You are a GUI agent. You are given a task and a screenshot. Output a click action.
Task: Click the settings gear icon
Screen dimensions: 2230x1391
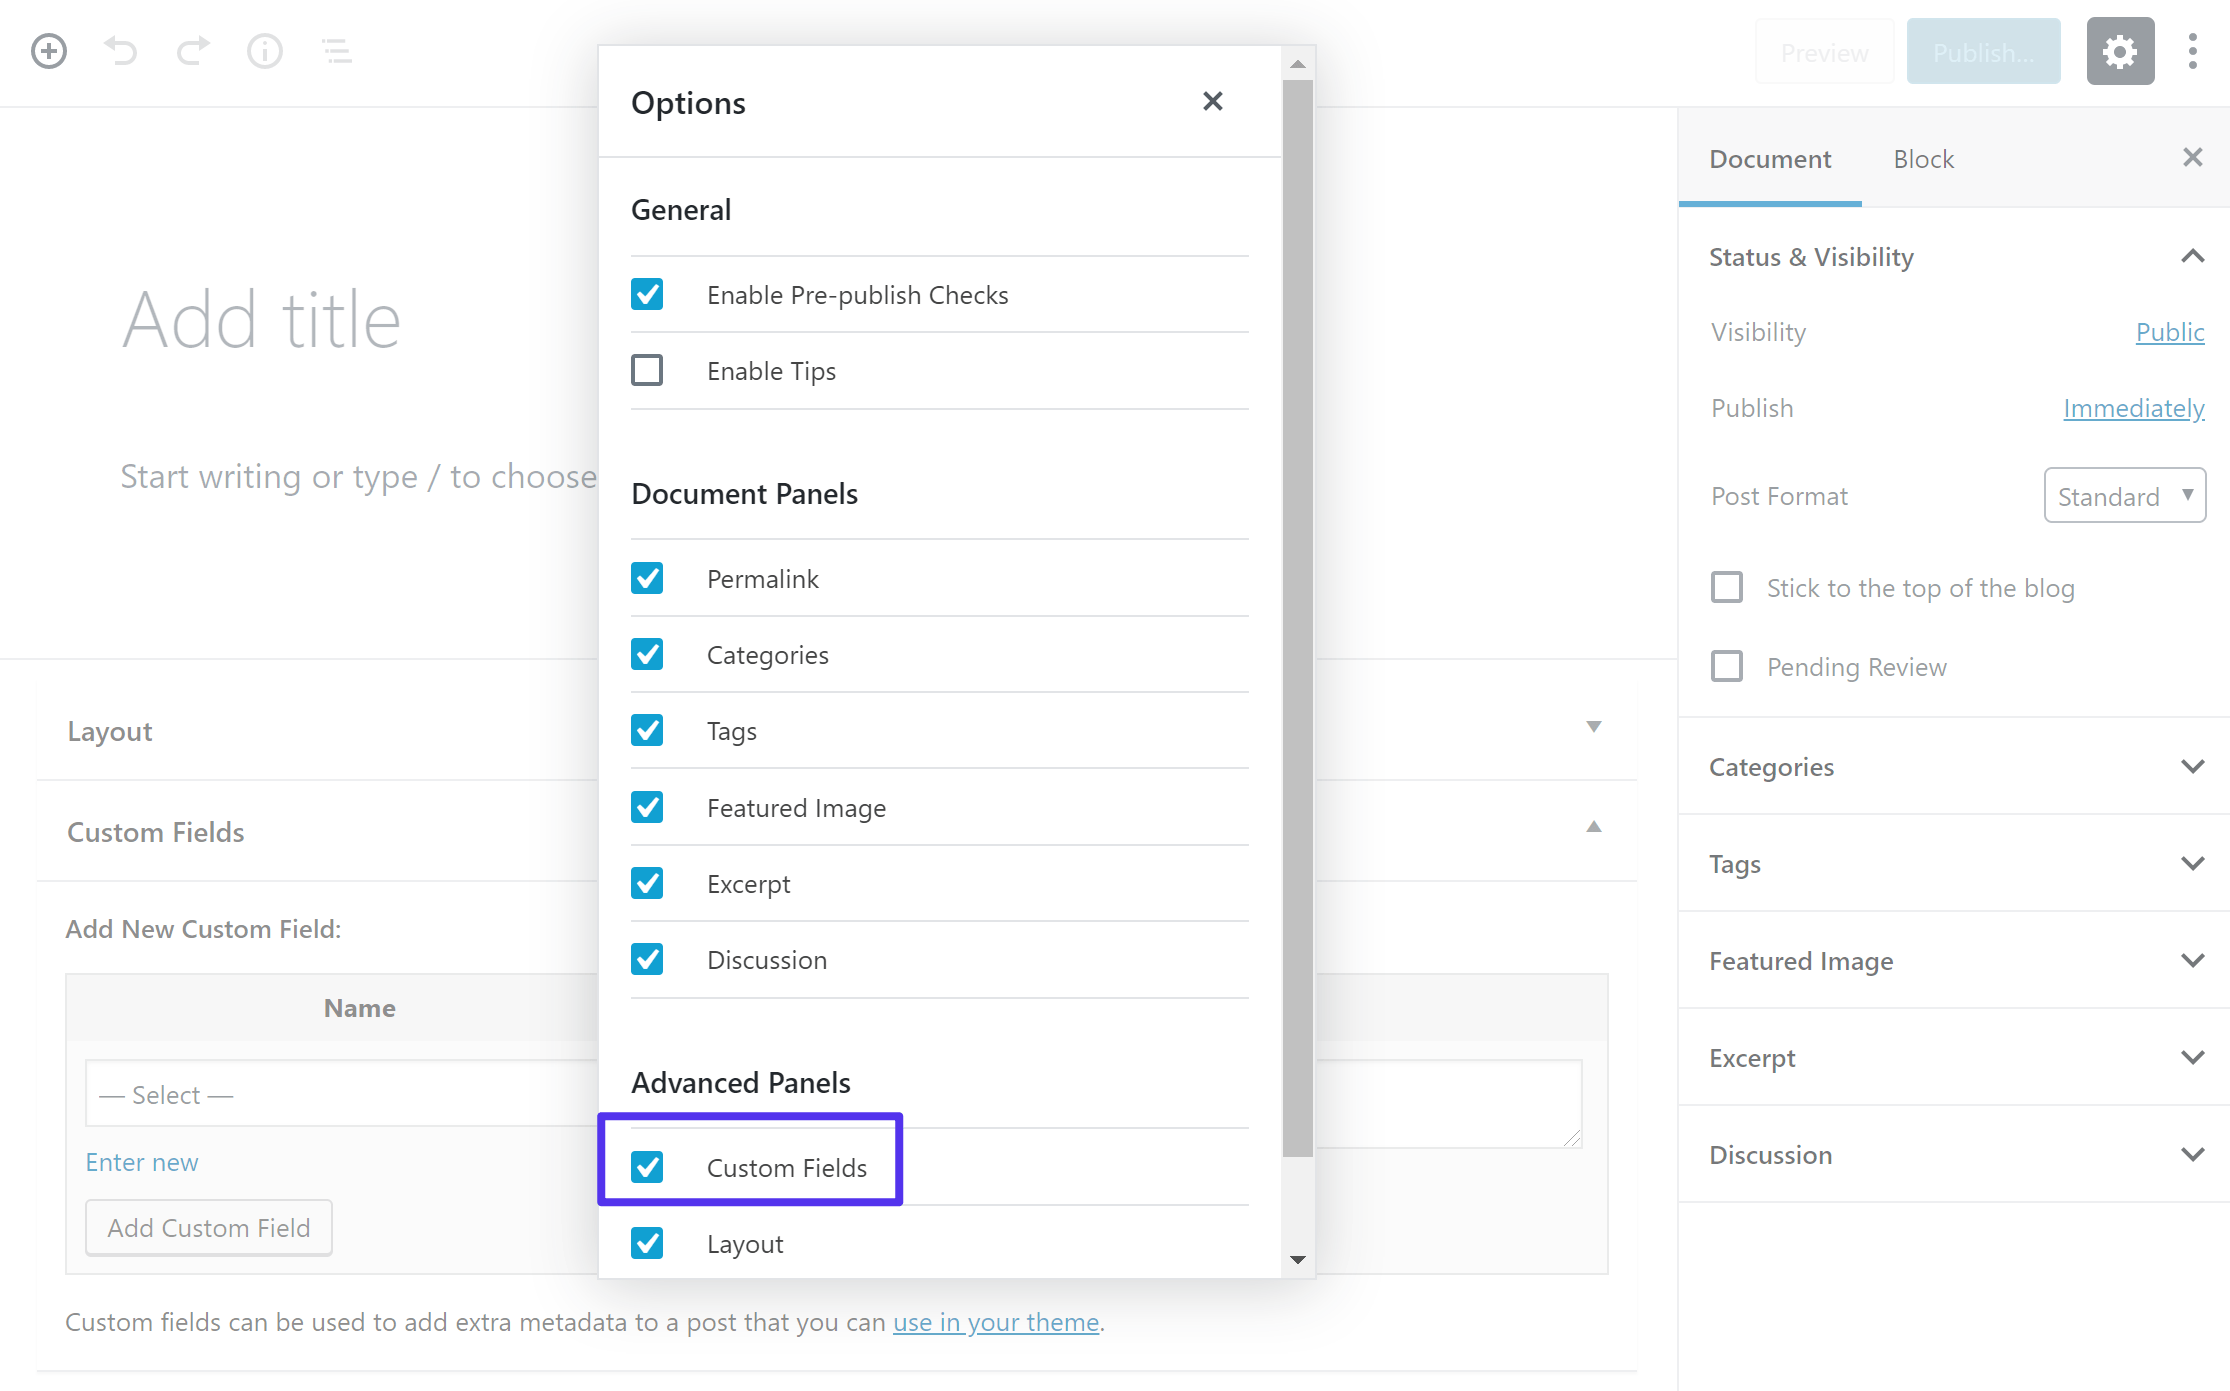(2119, 51)
